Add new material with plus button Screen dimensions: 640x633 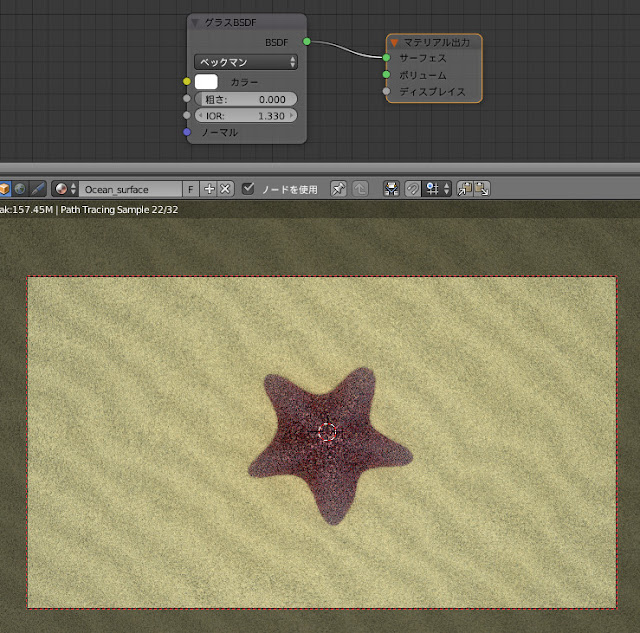coord(209,189)
